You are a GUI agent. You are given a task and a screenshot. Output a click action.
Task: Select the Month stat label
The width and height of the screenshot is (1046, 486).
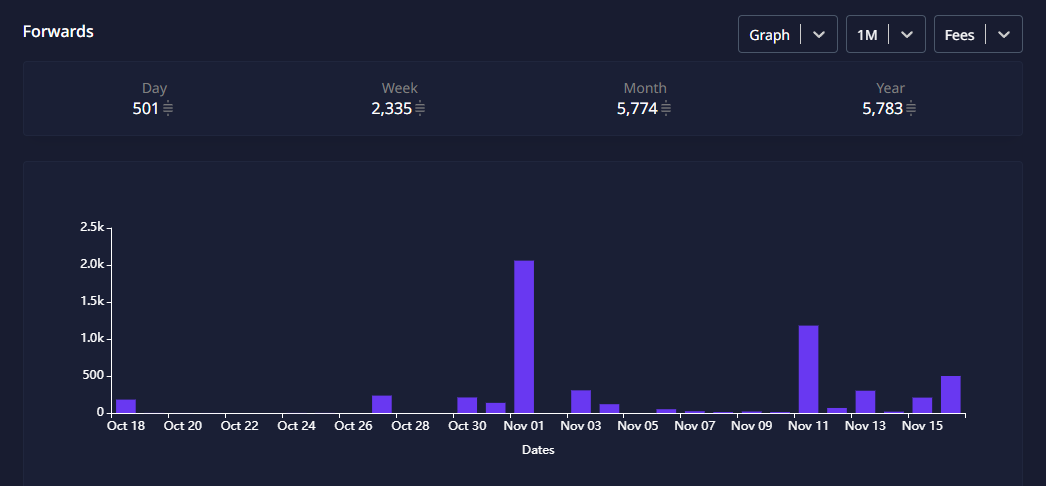pos(645,88)
